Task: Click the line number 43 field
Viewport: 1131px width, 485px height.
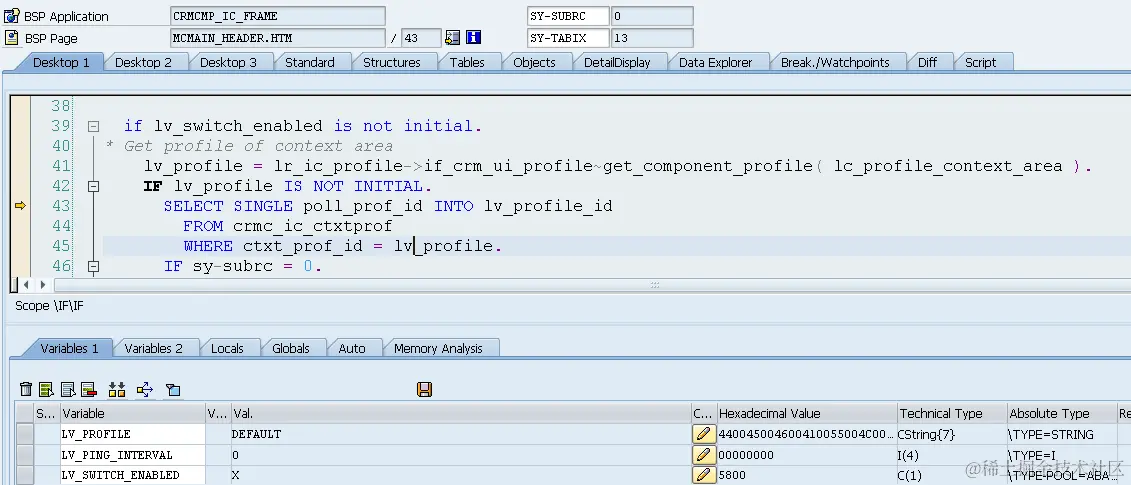Action: pos(421,38)
